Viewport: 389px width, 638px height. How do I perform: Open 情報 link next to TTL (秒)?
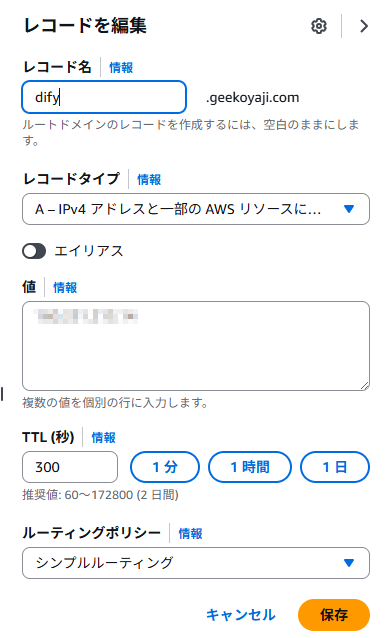103,437
